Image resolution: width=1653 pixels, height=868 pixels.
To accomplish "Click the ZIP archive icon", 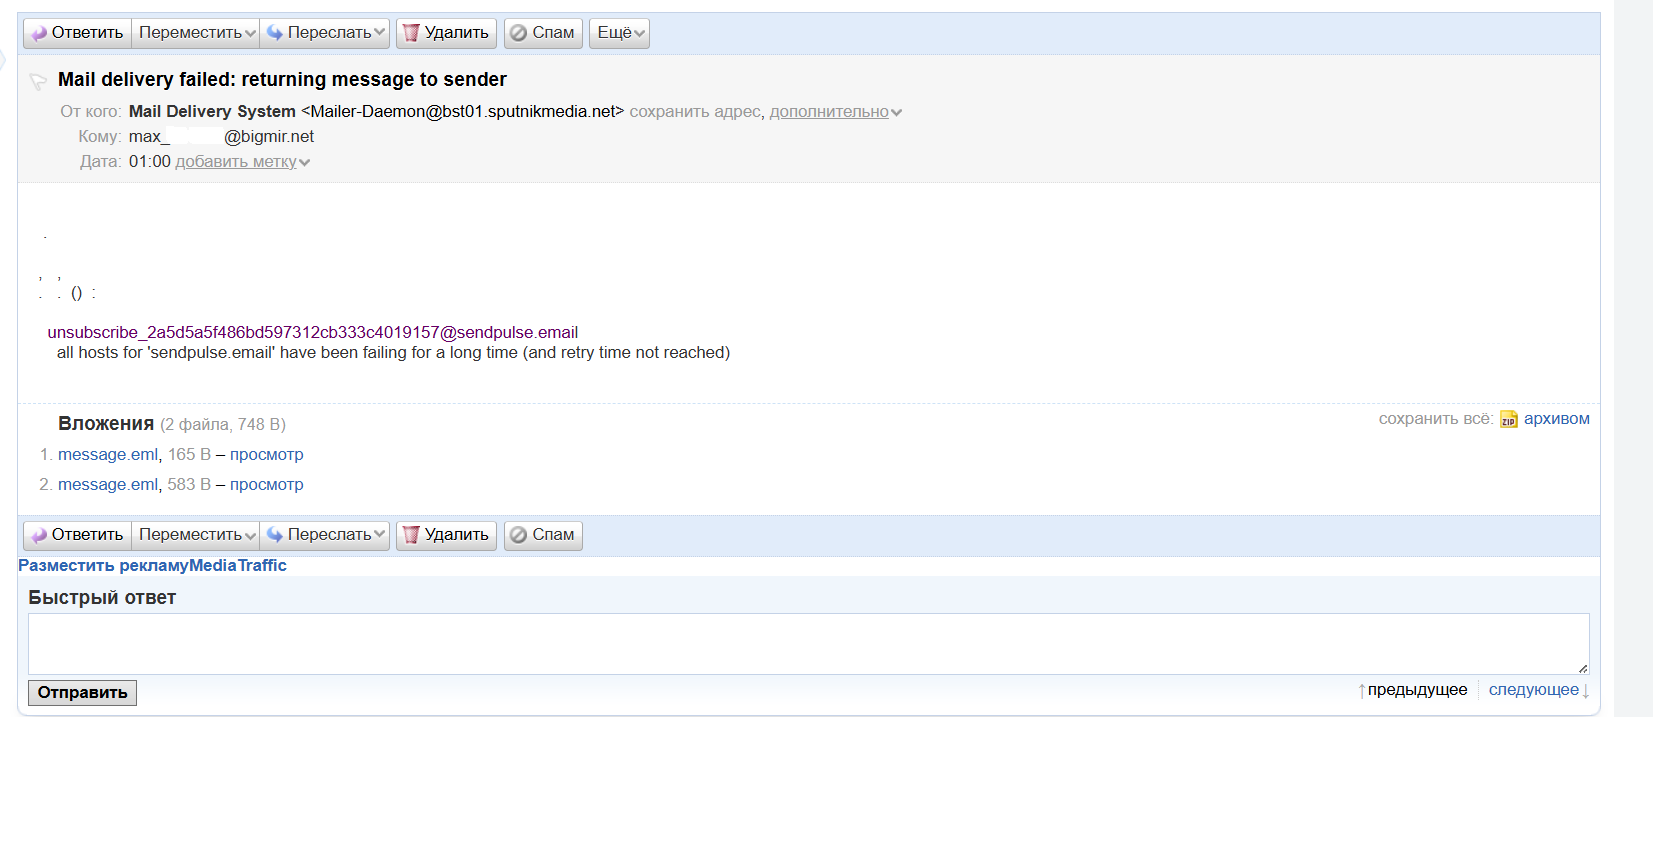I will point(1508,420).
